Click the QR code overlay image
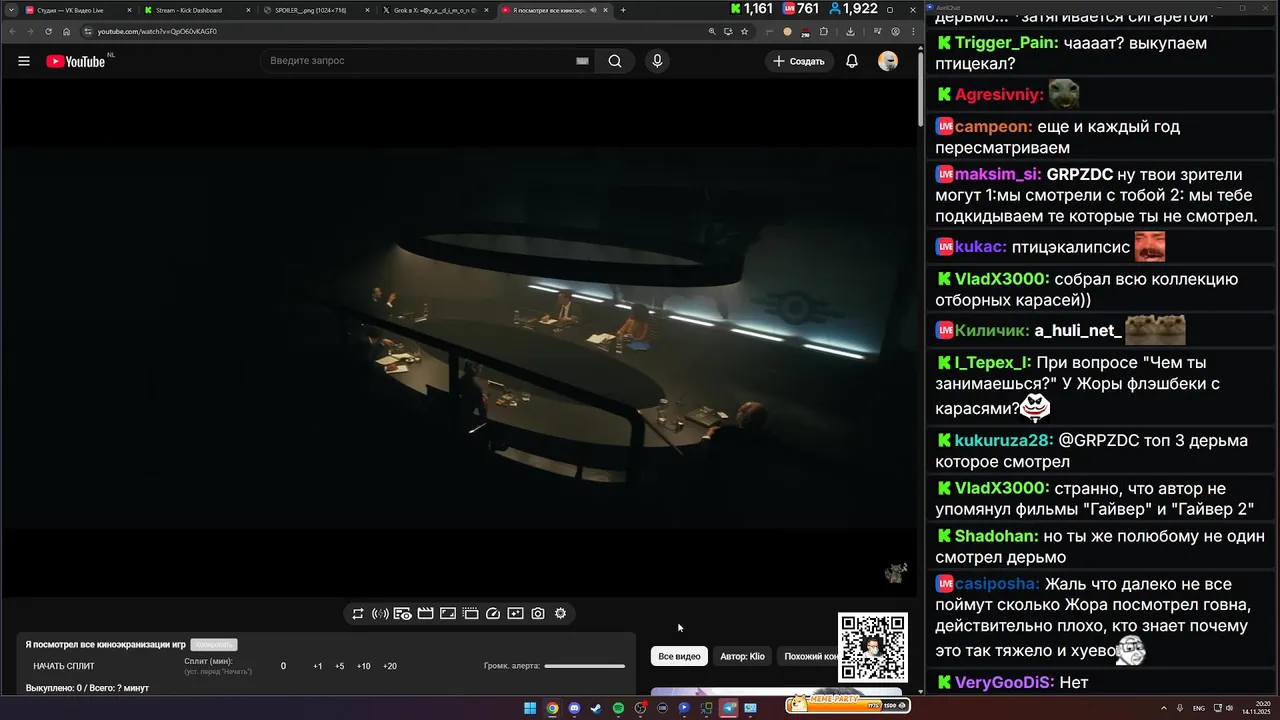Image resolution: width=1280 pixels, height=720 pixels. coord(872,648)
